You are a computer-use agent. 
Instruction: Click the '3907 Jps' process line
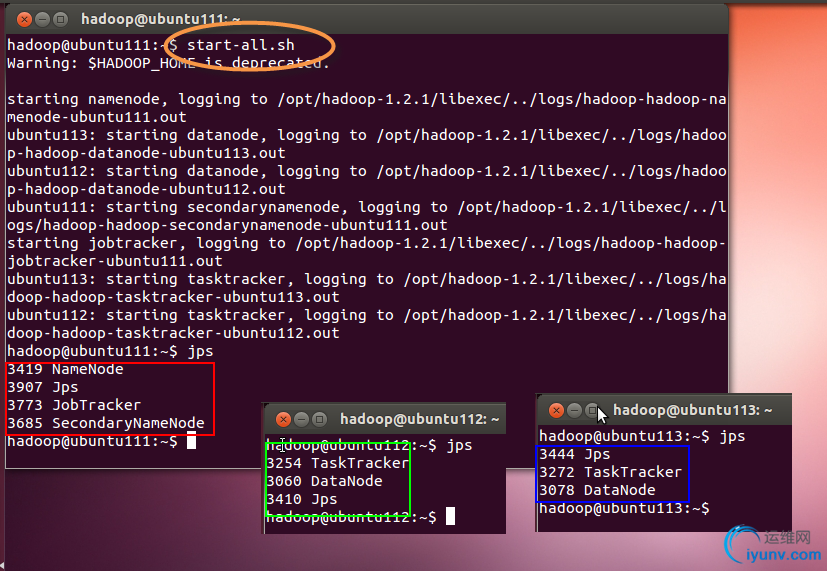tap(43, 388)
